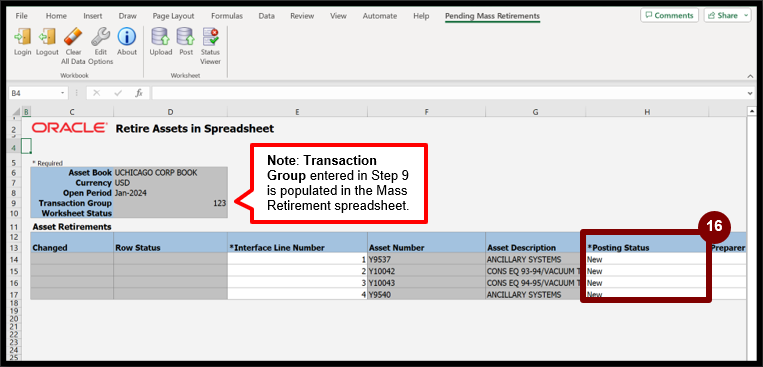Image resolution: width=763 pixels, height=367 pixels.
Task: Open the Page Layout tab
Action: (173, 16)
